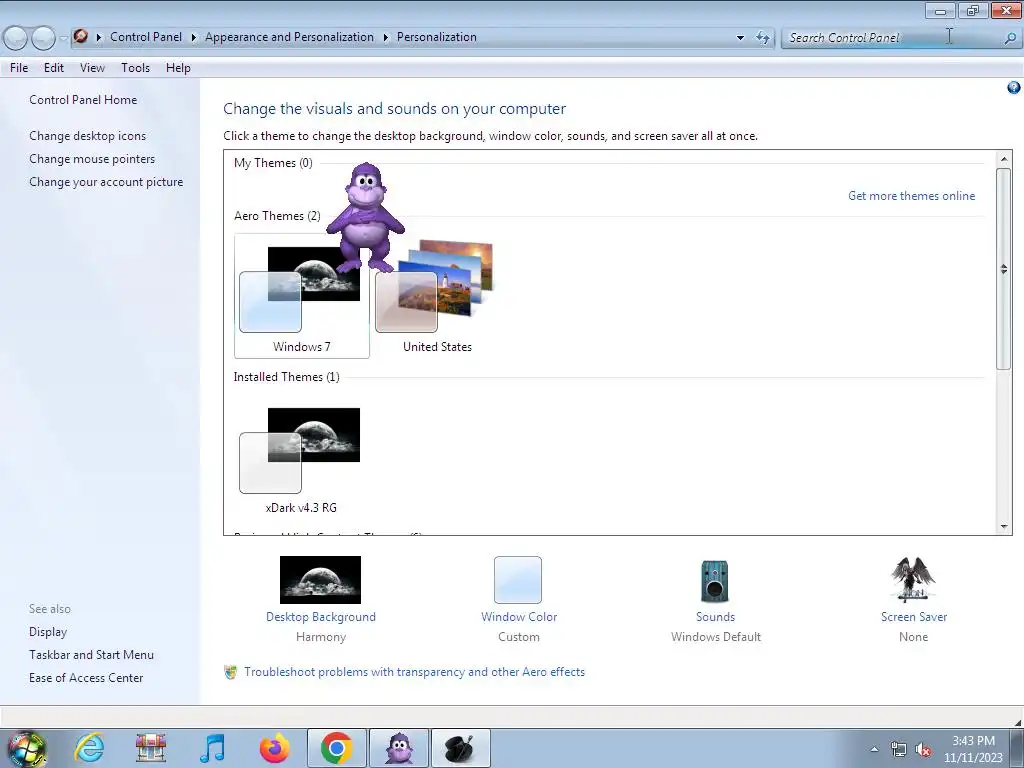Open the music note taskbar icon
The width and height of the screenshot is (1024, 768).
pos(212,748)
